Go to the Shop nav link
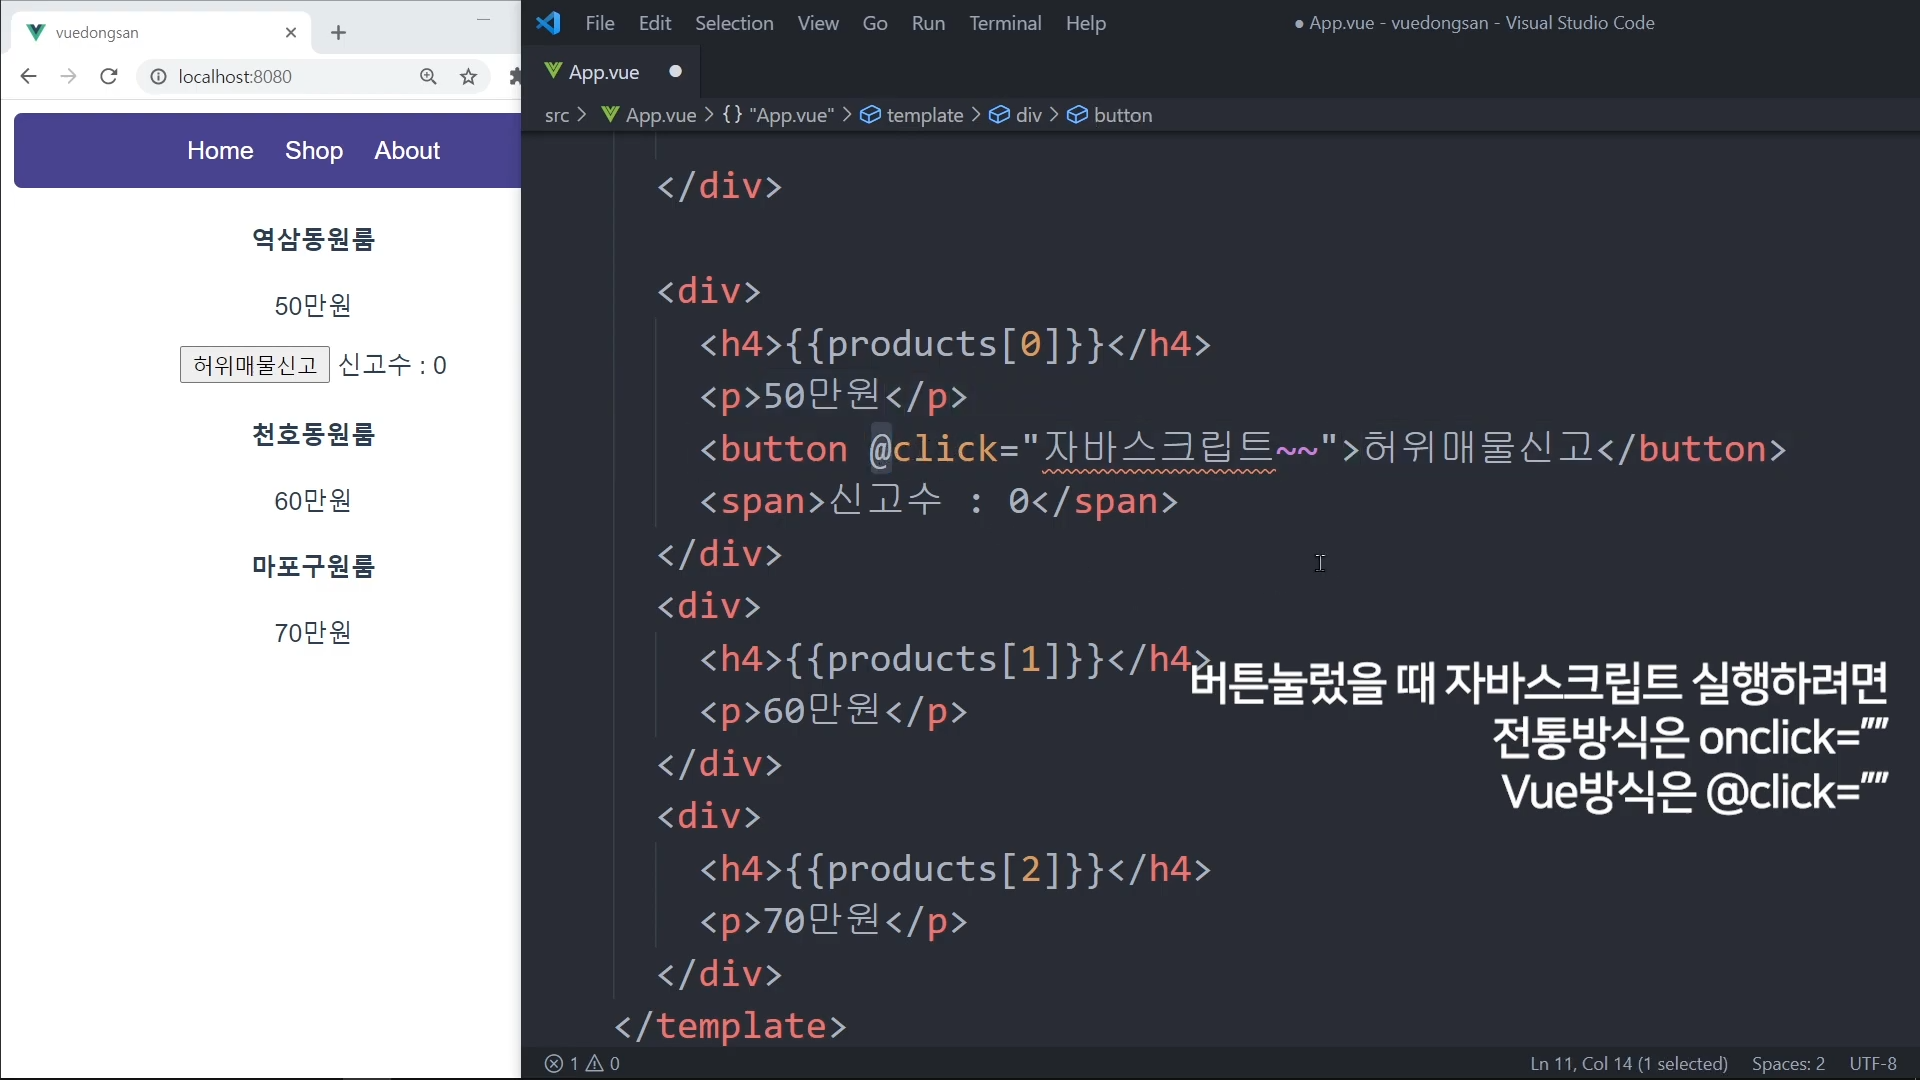Screen dimensions: 1920x1080 [314, 151]
